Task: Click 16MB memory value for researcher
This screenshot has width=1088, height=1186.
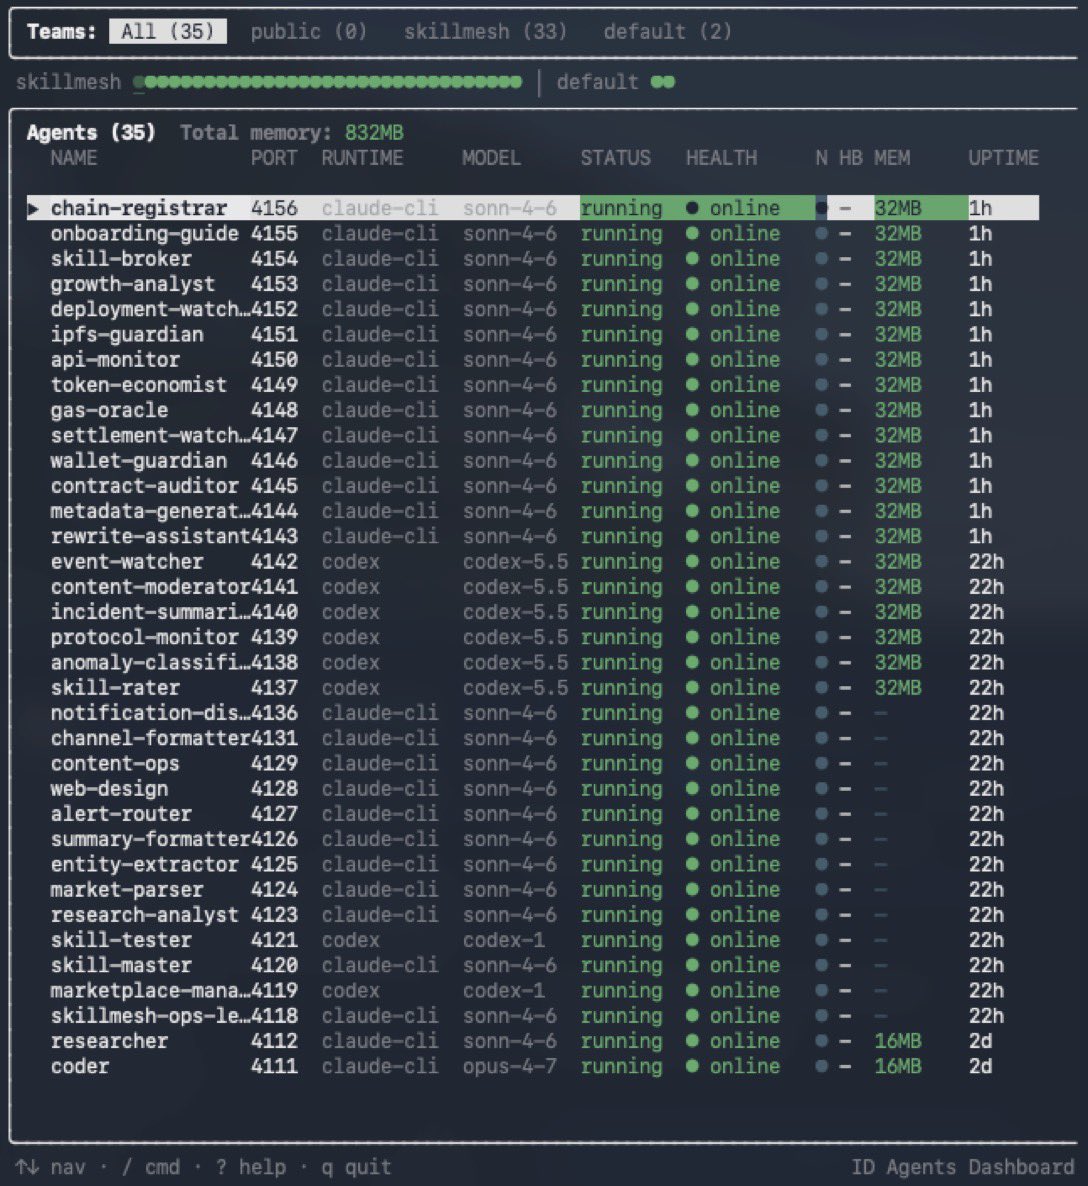Action: (x=898, y=1041)
